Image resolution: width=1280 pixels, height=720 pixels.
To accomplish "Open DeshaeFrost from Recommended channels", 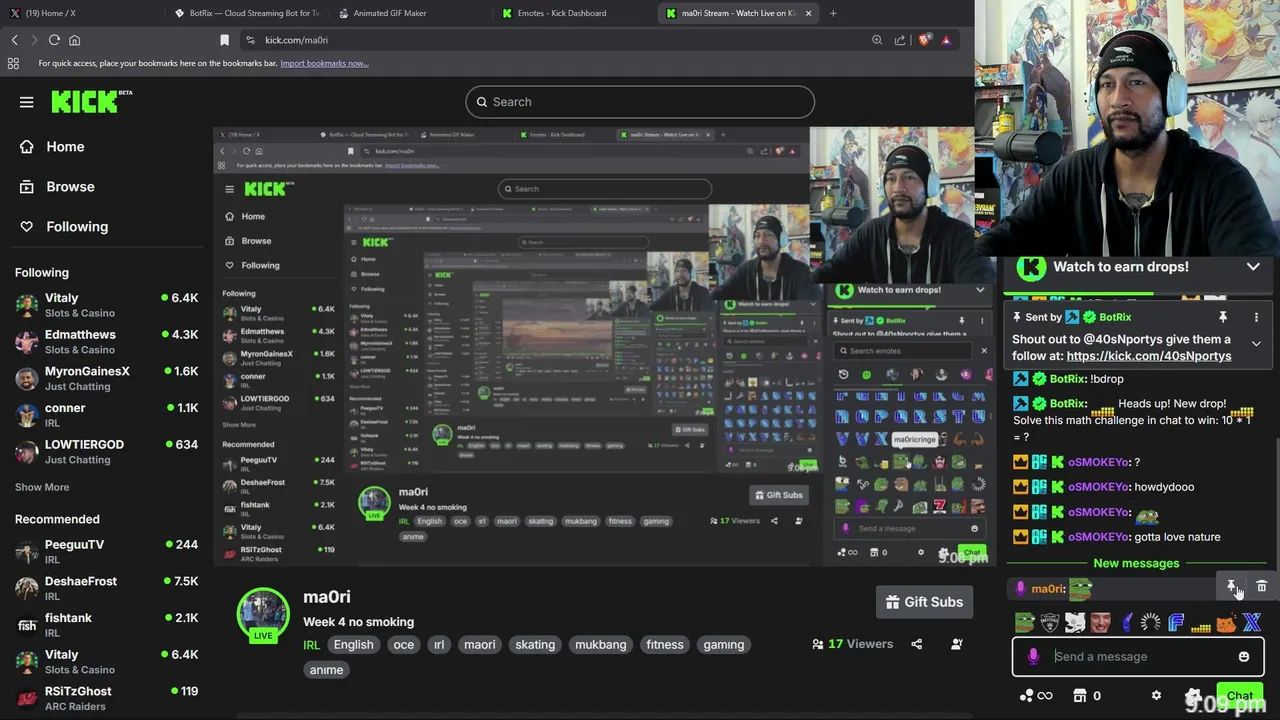I will point(106,588).
